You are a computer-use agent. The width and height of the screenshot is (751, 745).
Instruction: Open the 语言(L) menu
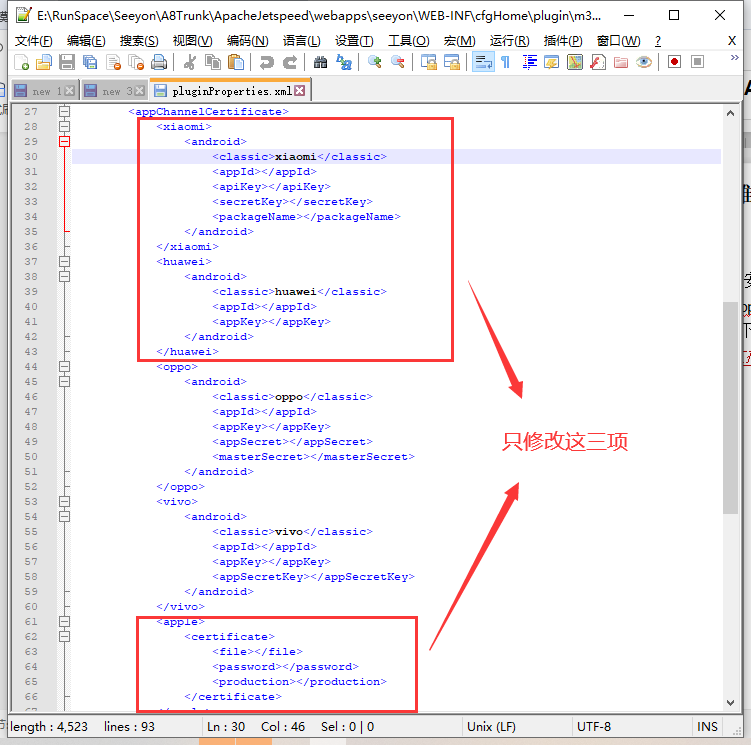[301, 41]
